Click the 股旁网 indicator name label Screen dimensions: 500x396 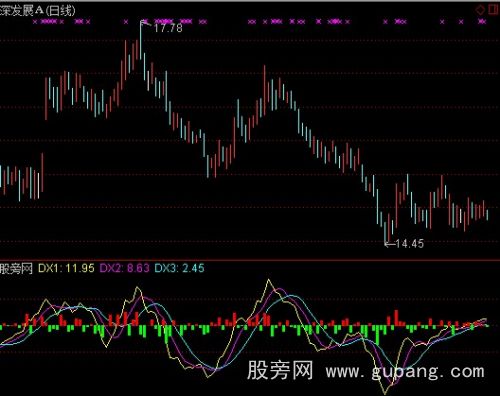[x=16, y=268]
